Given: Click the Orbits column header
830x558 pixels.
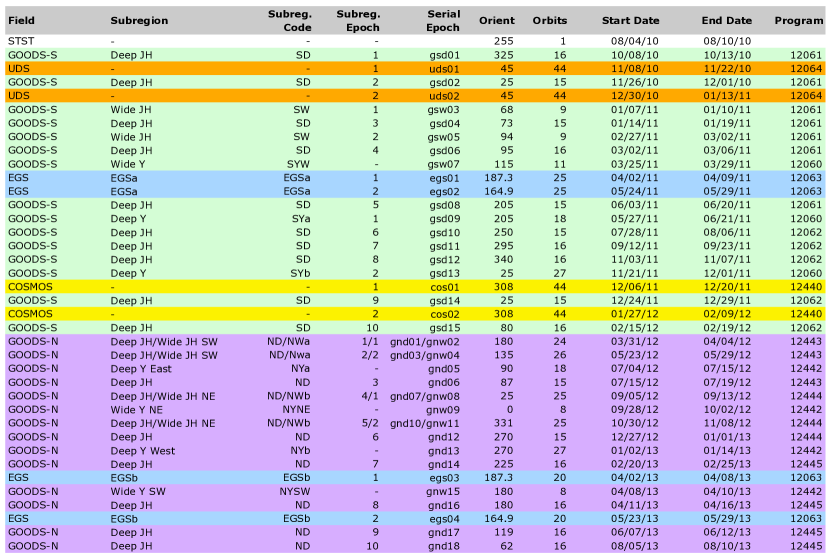Looking at the screenshot, I should (x=549, y=21).
